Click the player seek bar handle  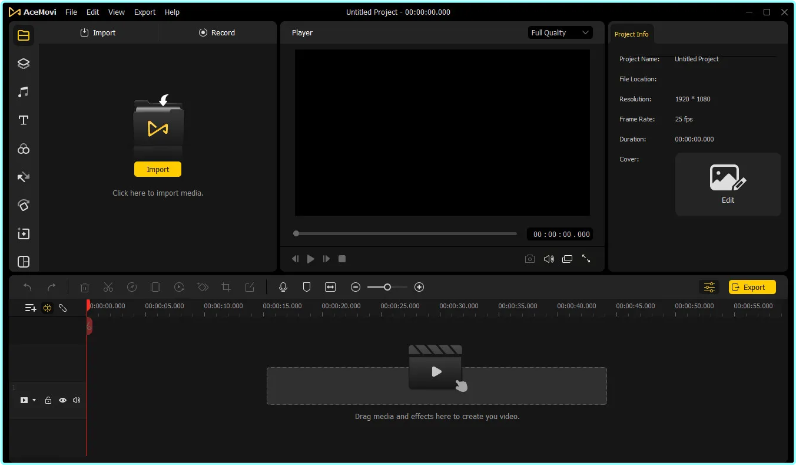(x=296, y=234)
